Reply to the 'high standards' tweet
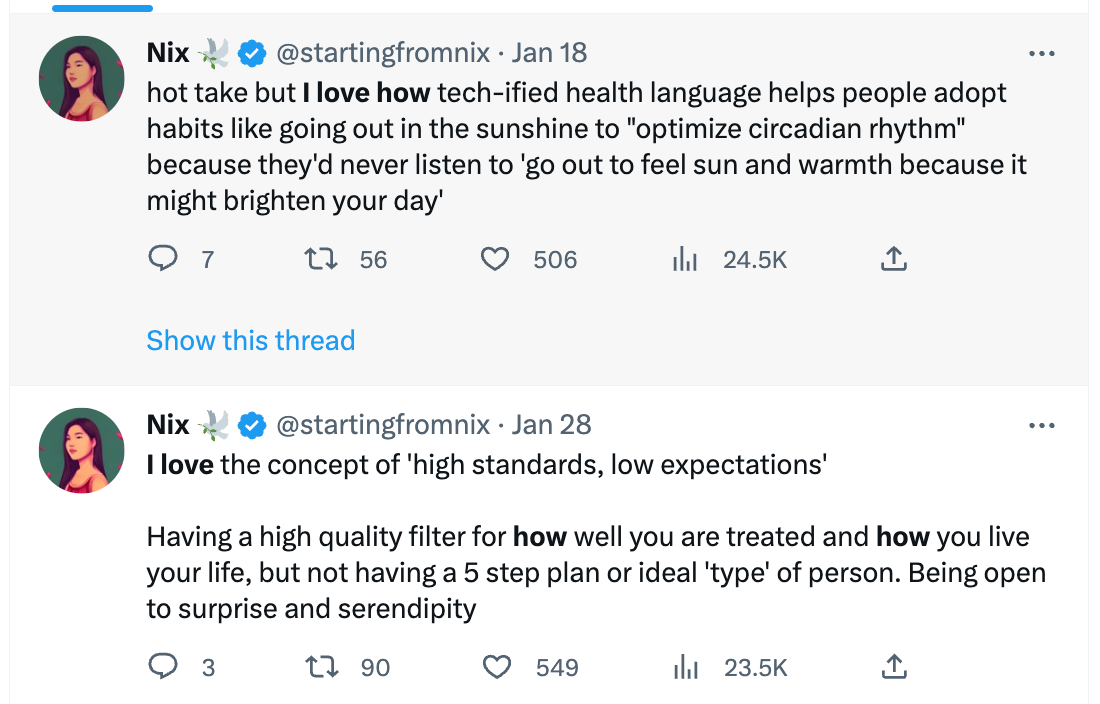This screenshot has height=704, width=1100. pyautogui.click(x=162, y=667)
